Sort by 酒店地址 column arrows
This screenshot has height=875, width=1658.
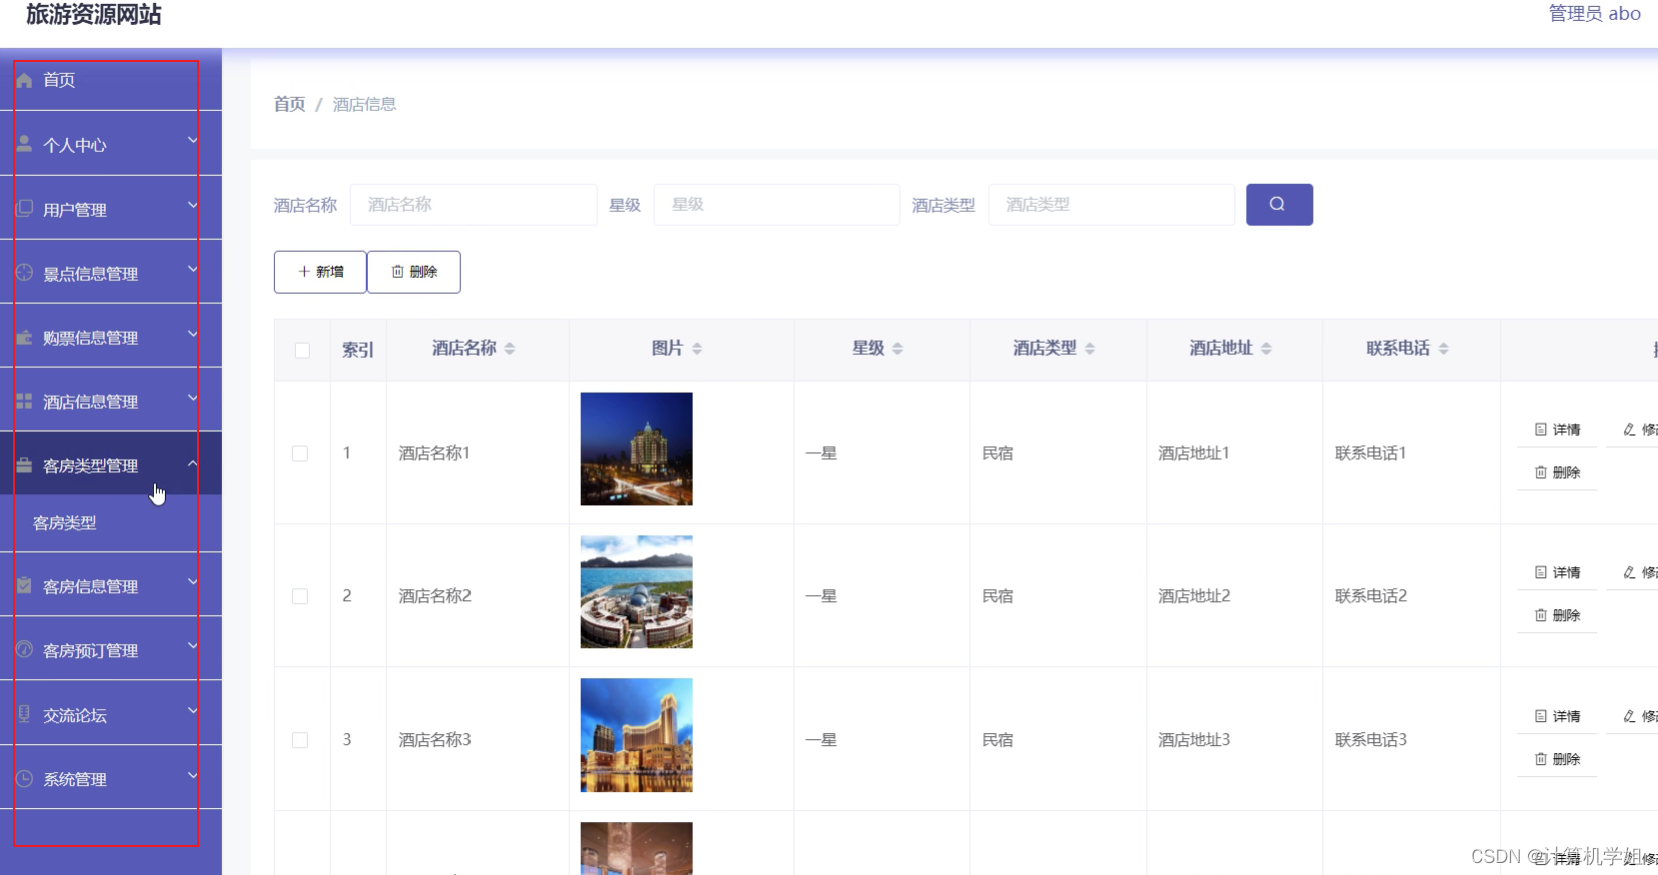1266,348
